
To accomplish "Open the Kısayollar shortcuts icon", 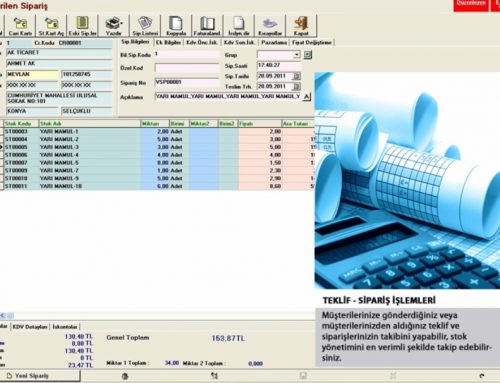I will point(270,26).
